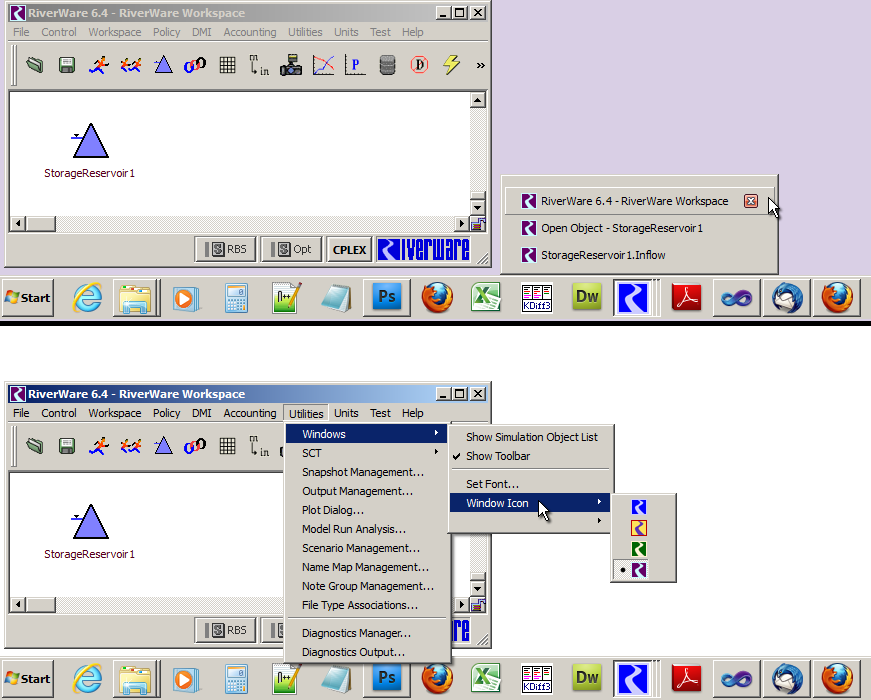
Task: Show hidden toolbar items with the chevron
Action: (480, 66)
